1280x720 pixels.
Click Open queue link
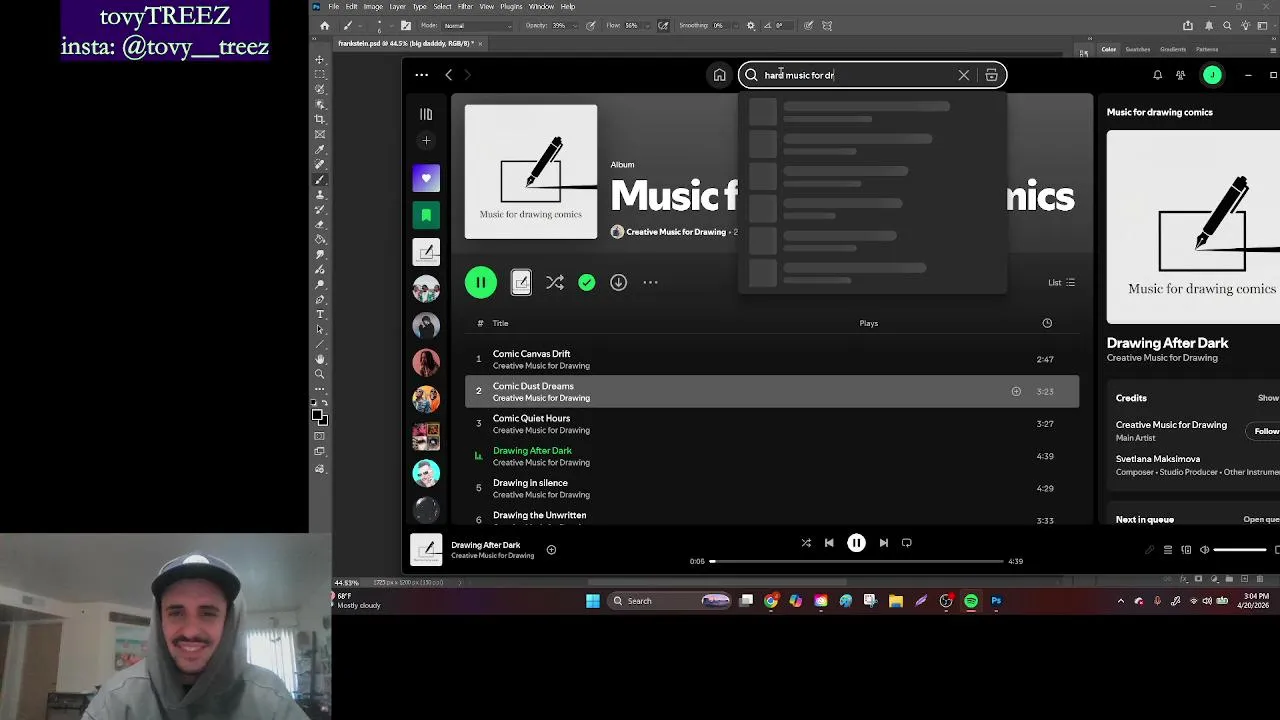pyautogui.click(x=1261, y=520)
